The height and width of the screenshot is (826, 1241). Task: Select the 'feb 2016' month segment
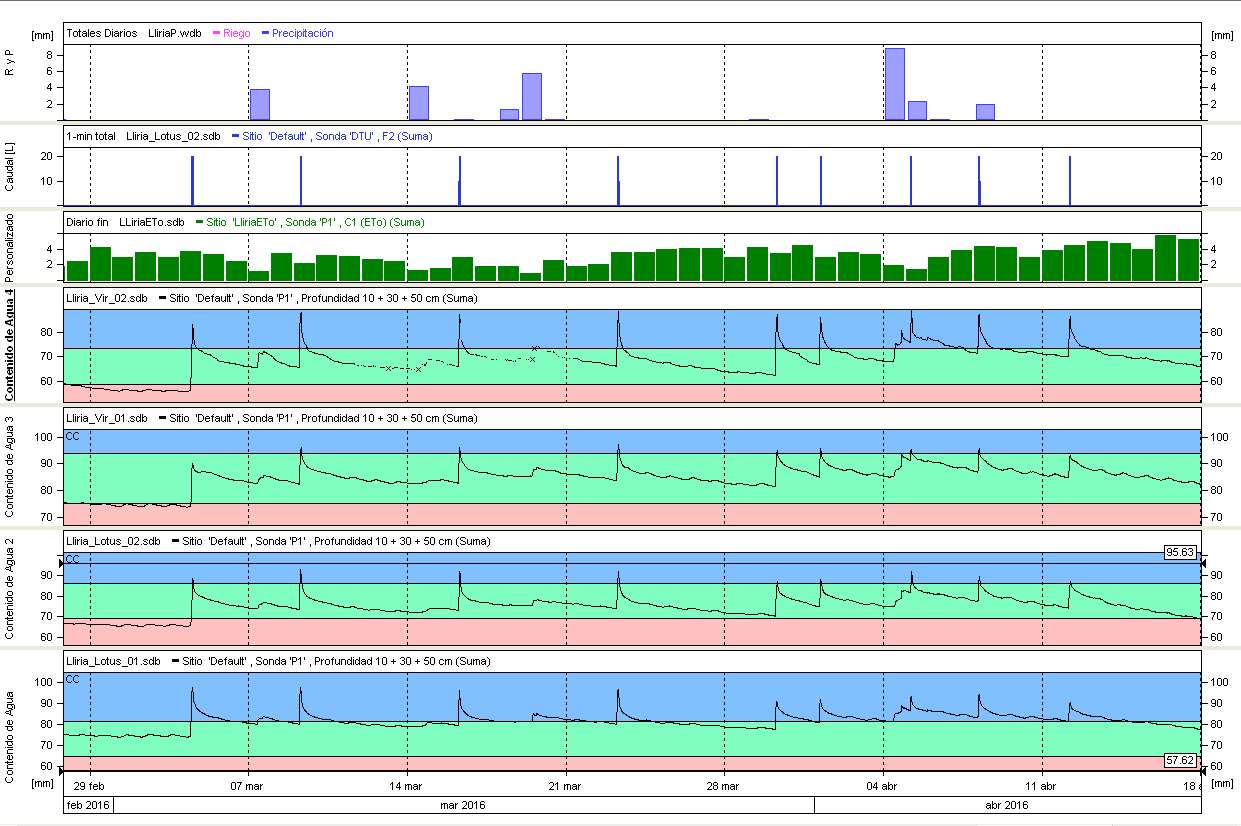(x=88, y=805)
